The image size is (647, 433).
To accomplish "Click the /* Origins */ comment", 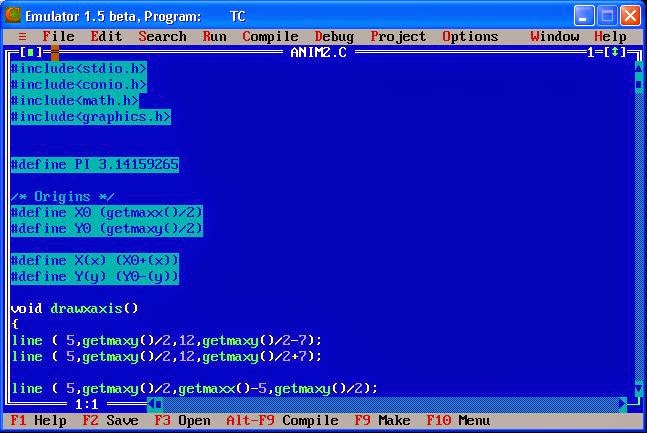I will [62, 196].
